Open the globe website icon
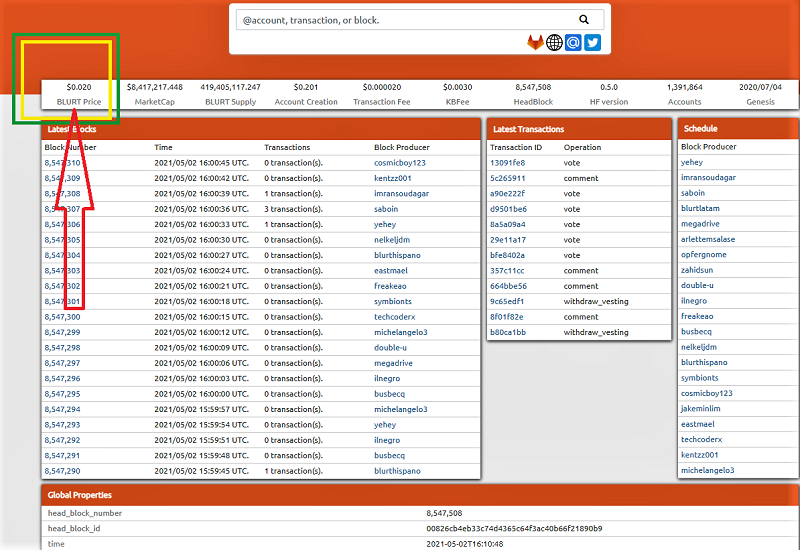This screenshot has height=550, width=800. pos(554,42)
